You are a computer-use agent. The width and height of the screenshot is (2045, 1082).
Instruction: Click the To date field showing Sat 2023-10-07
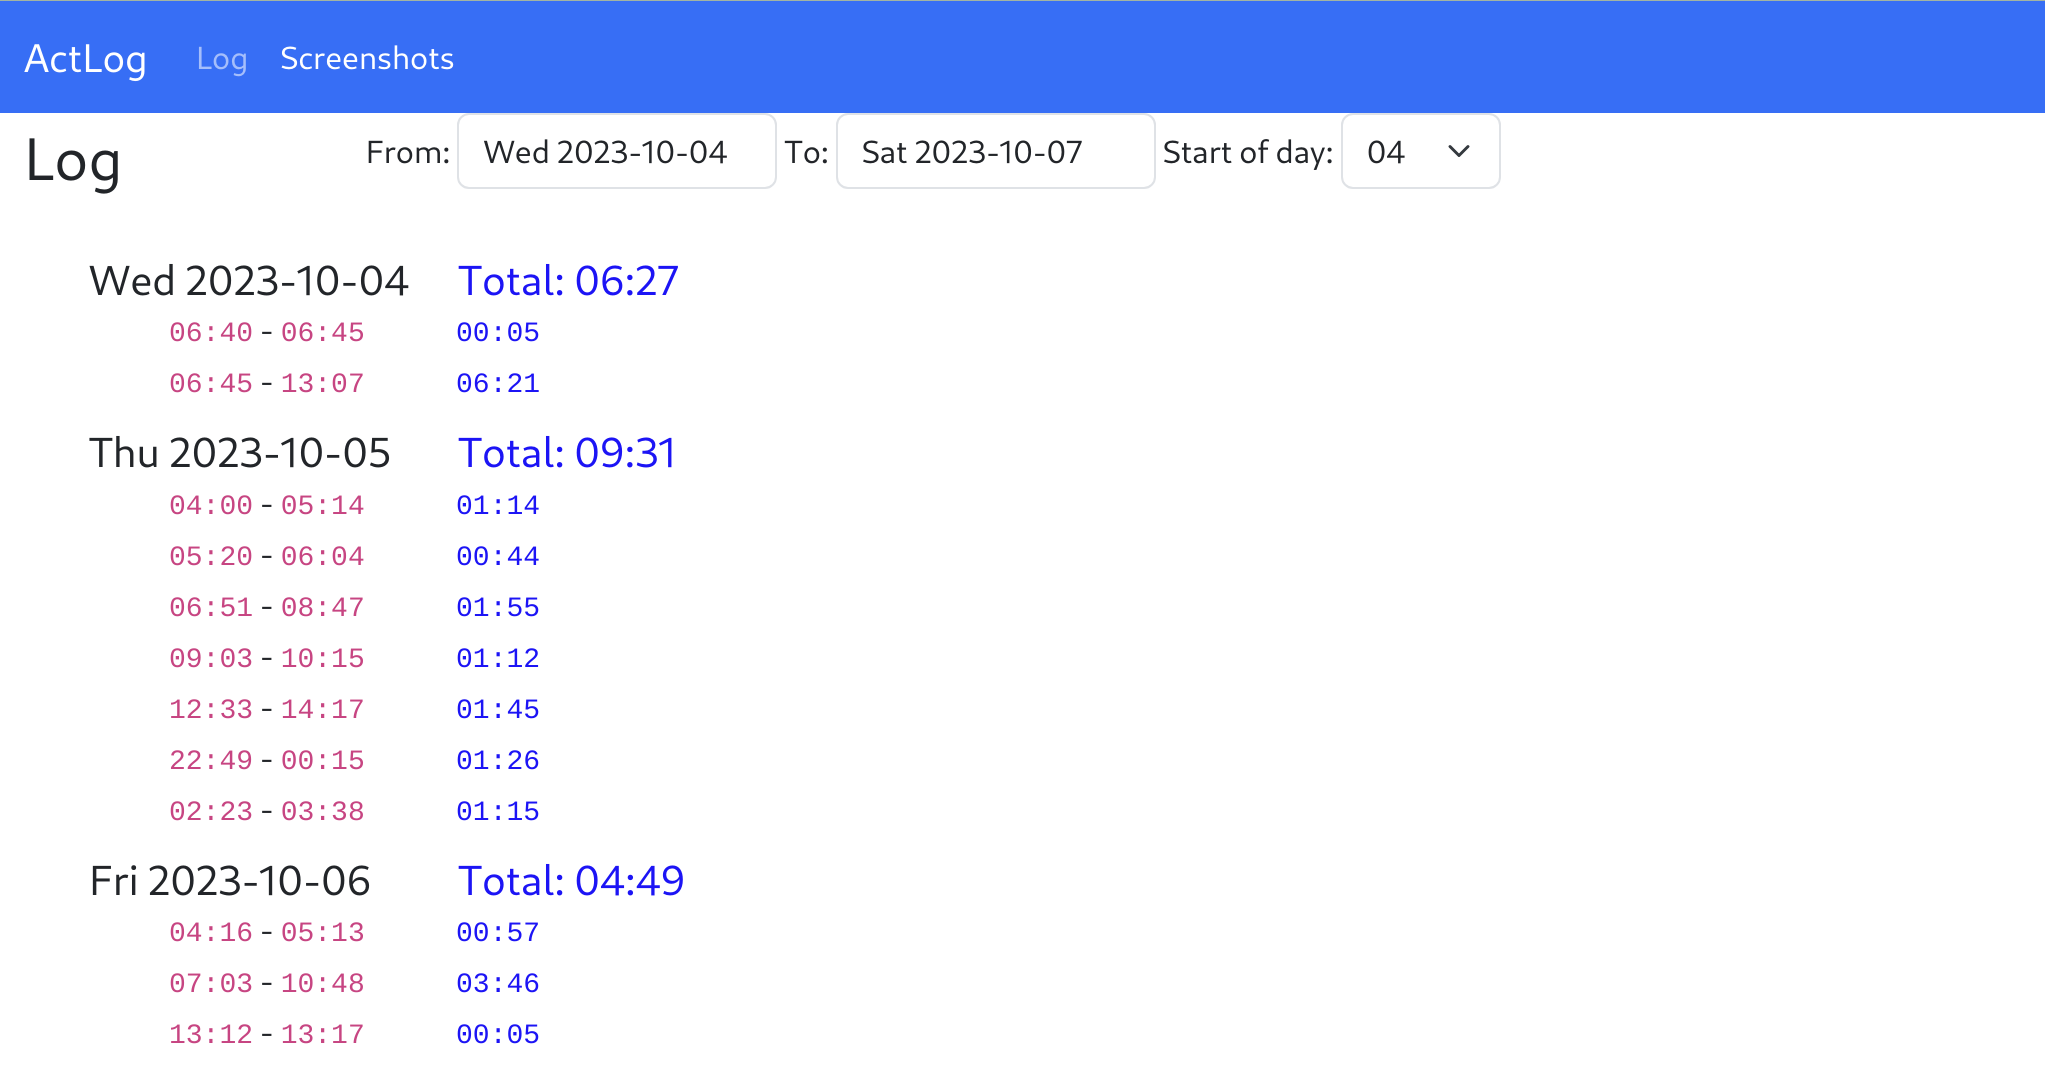click(x=995, y=152)
